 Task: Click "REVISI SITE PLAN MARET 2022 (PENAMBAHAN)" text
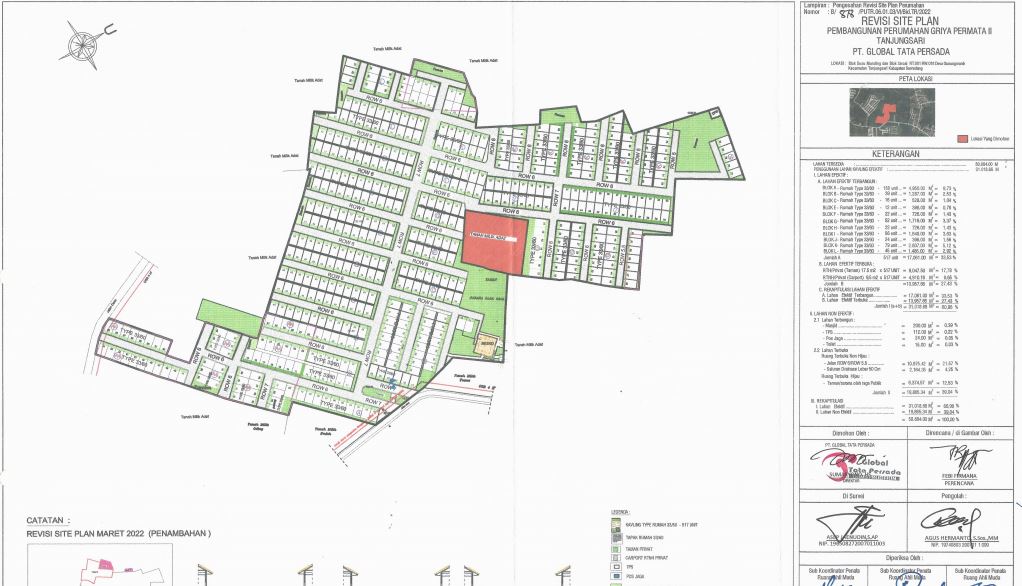tap(119, 533)
